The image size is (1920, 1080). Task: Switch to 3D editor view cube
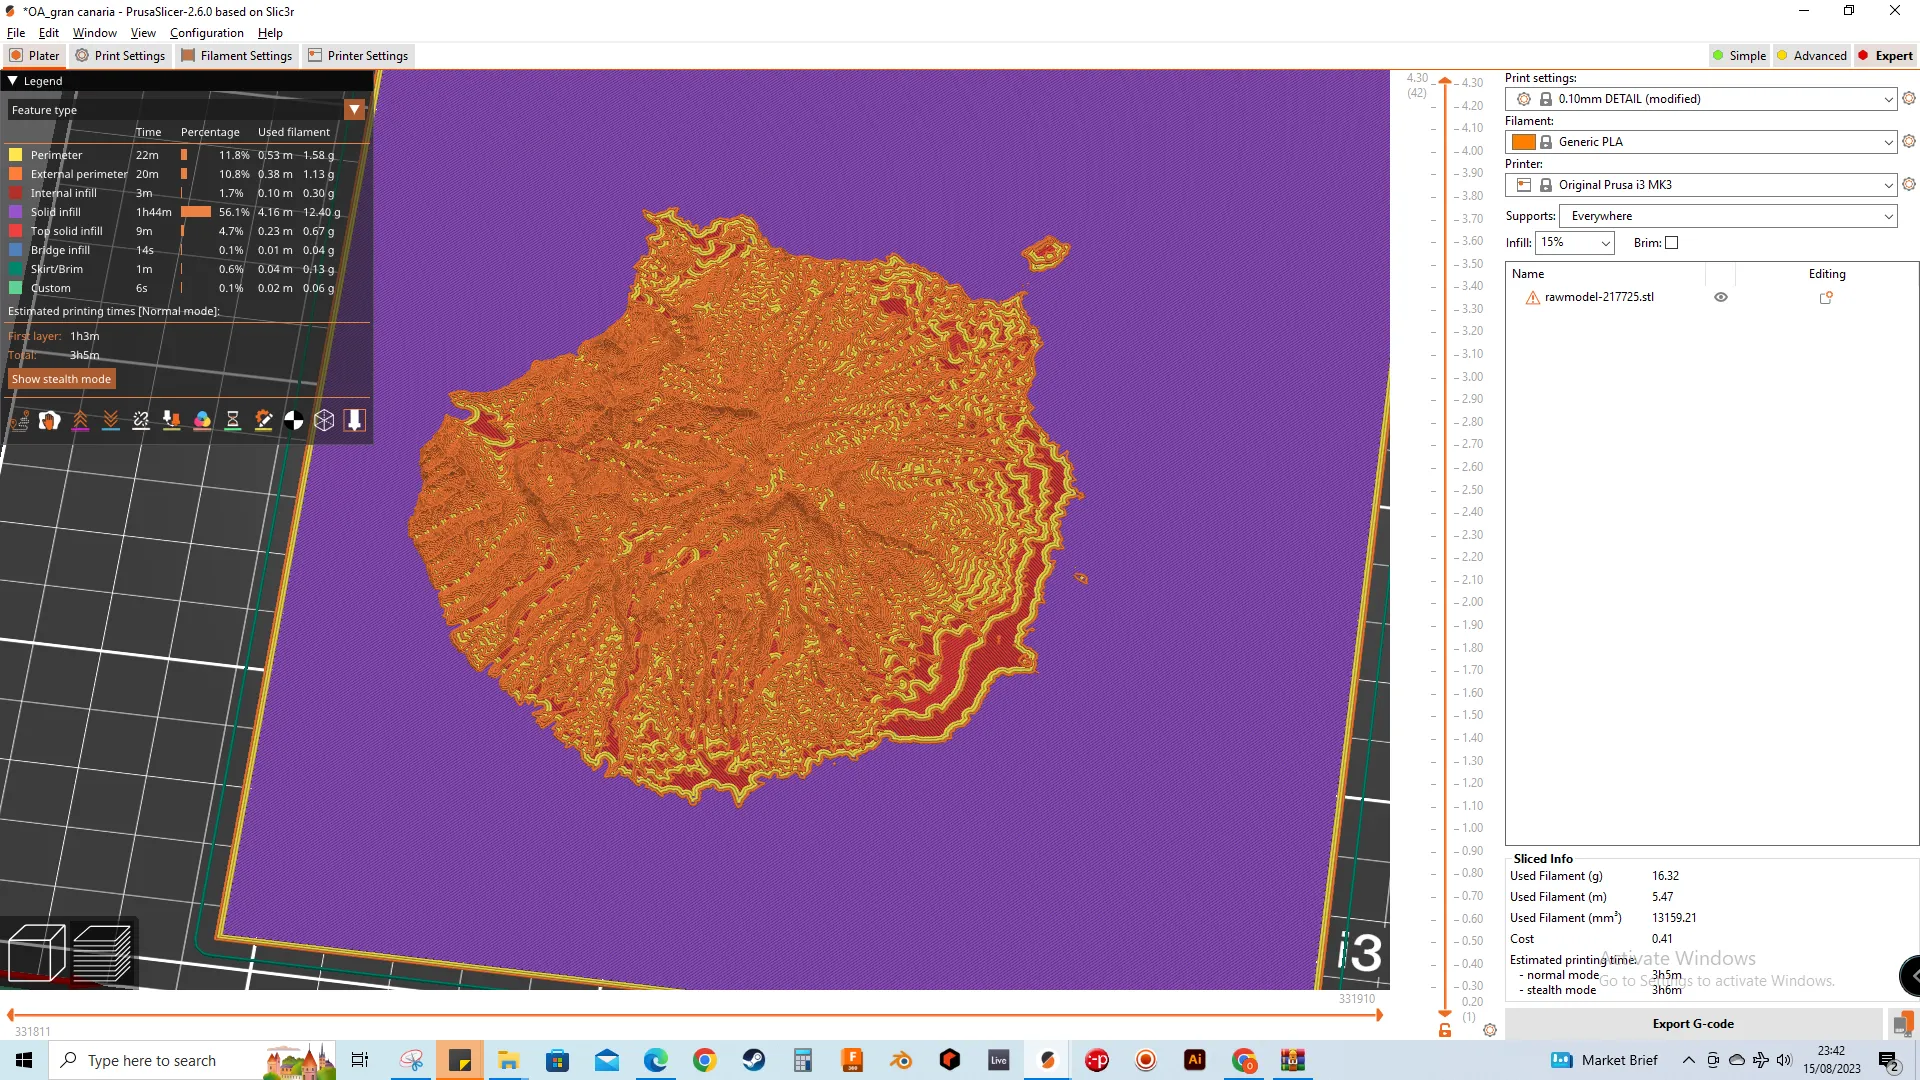click(x=36, y=952)
